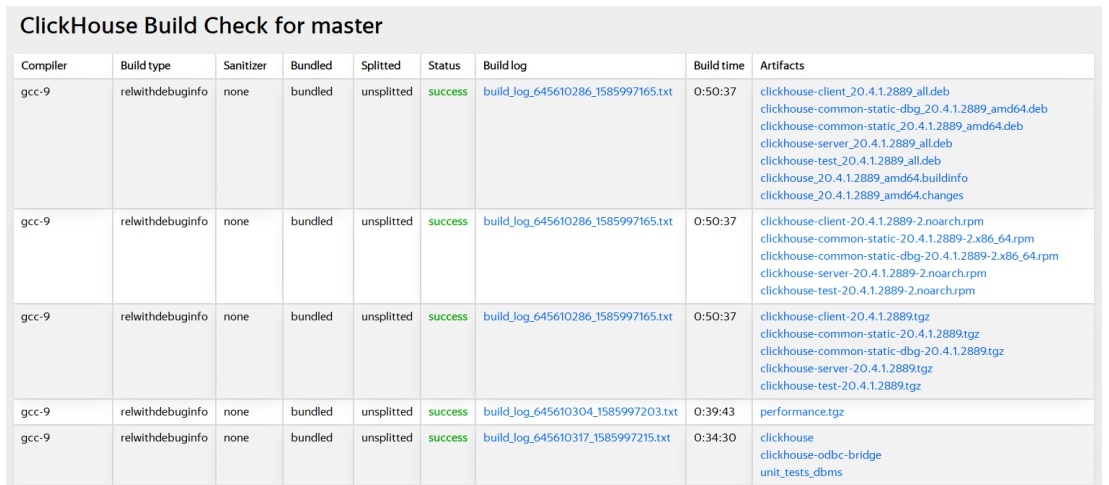Click bundled in the performance.tgz row
The width and height of the screenshot is (1109, 485).
point(311,411)
